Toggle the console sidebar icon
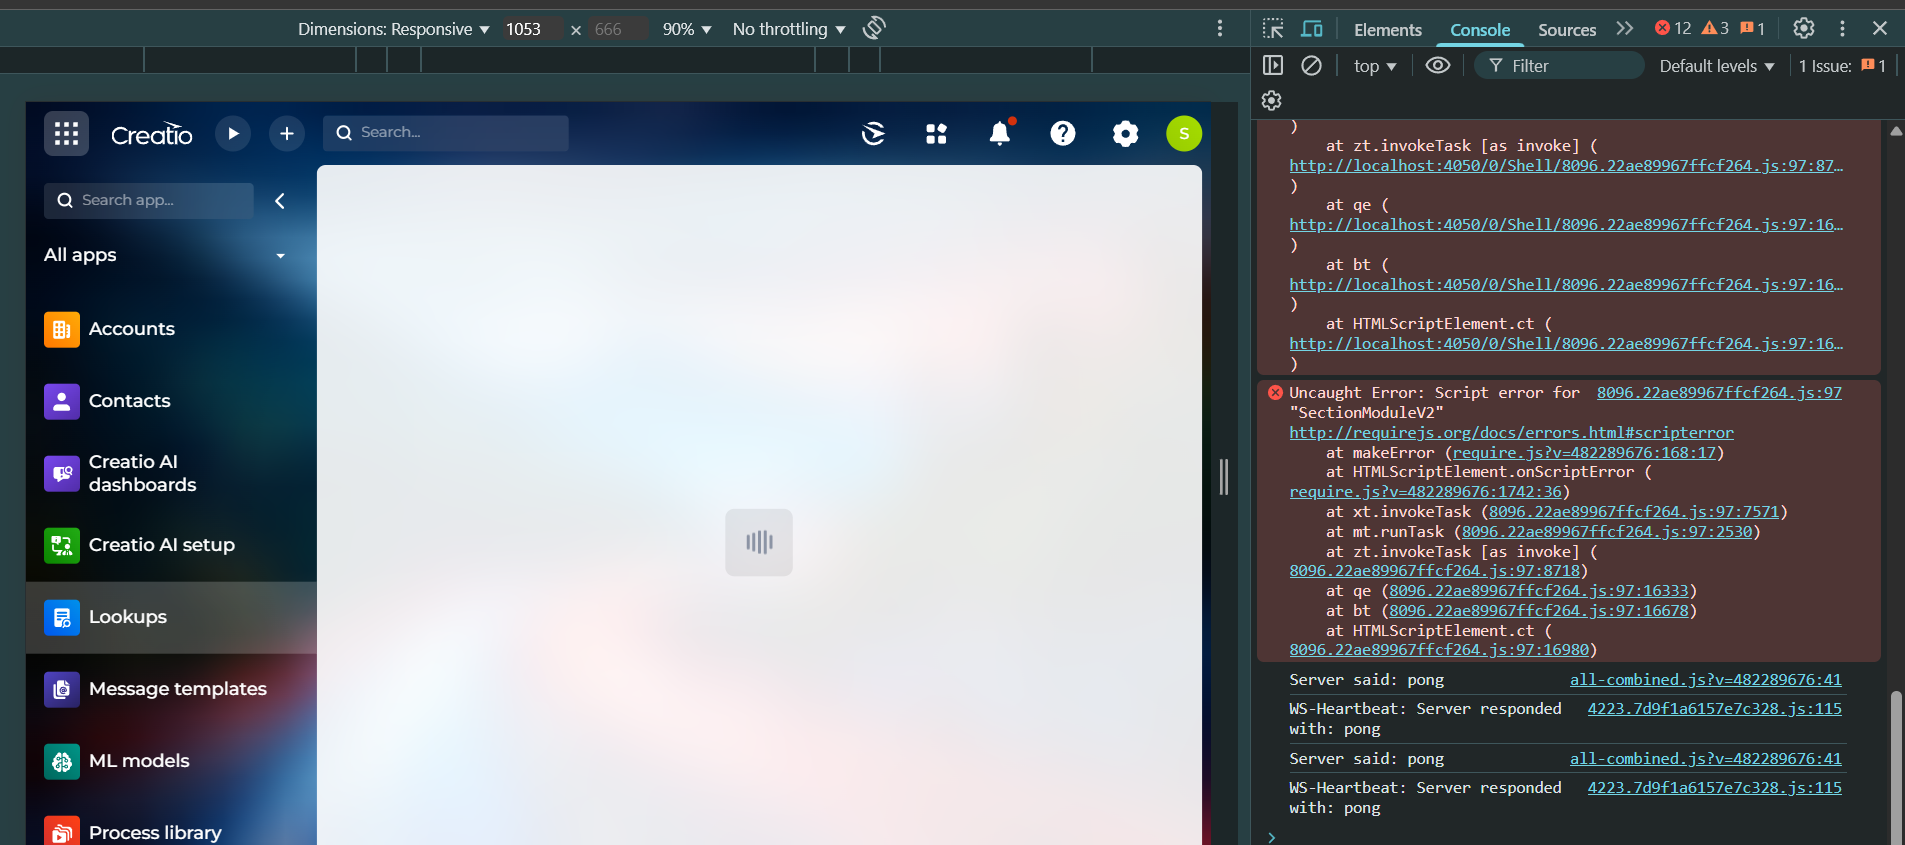1905x845 pixels. 1273,65
